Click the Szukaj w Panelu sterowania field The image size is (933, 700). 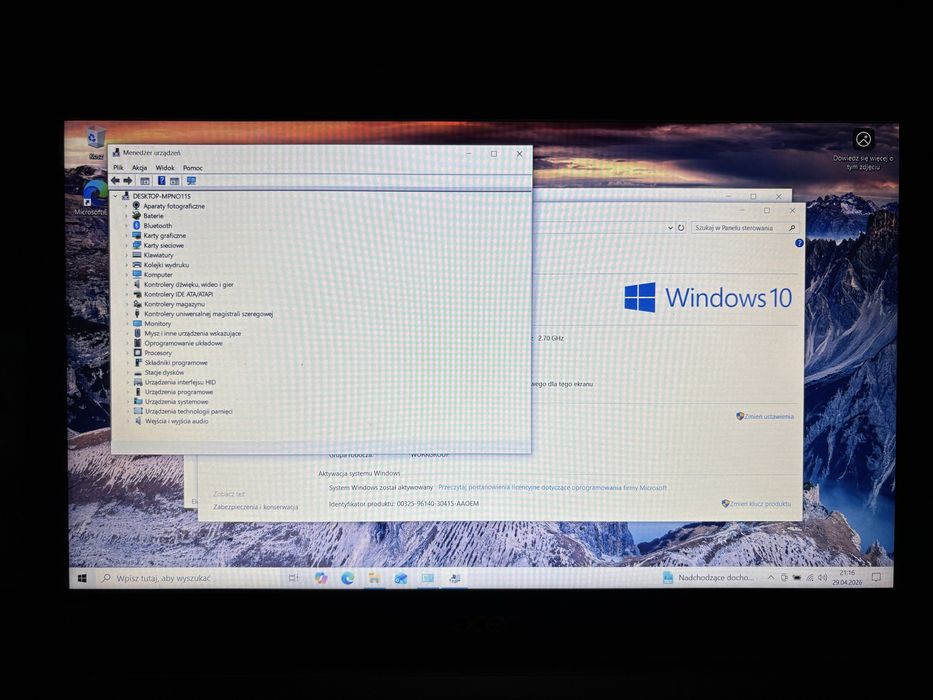[744, 227]
